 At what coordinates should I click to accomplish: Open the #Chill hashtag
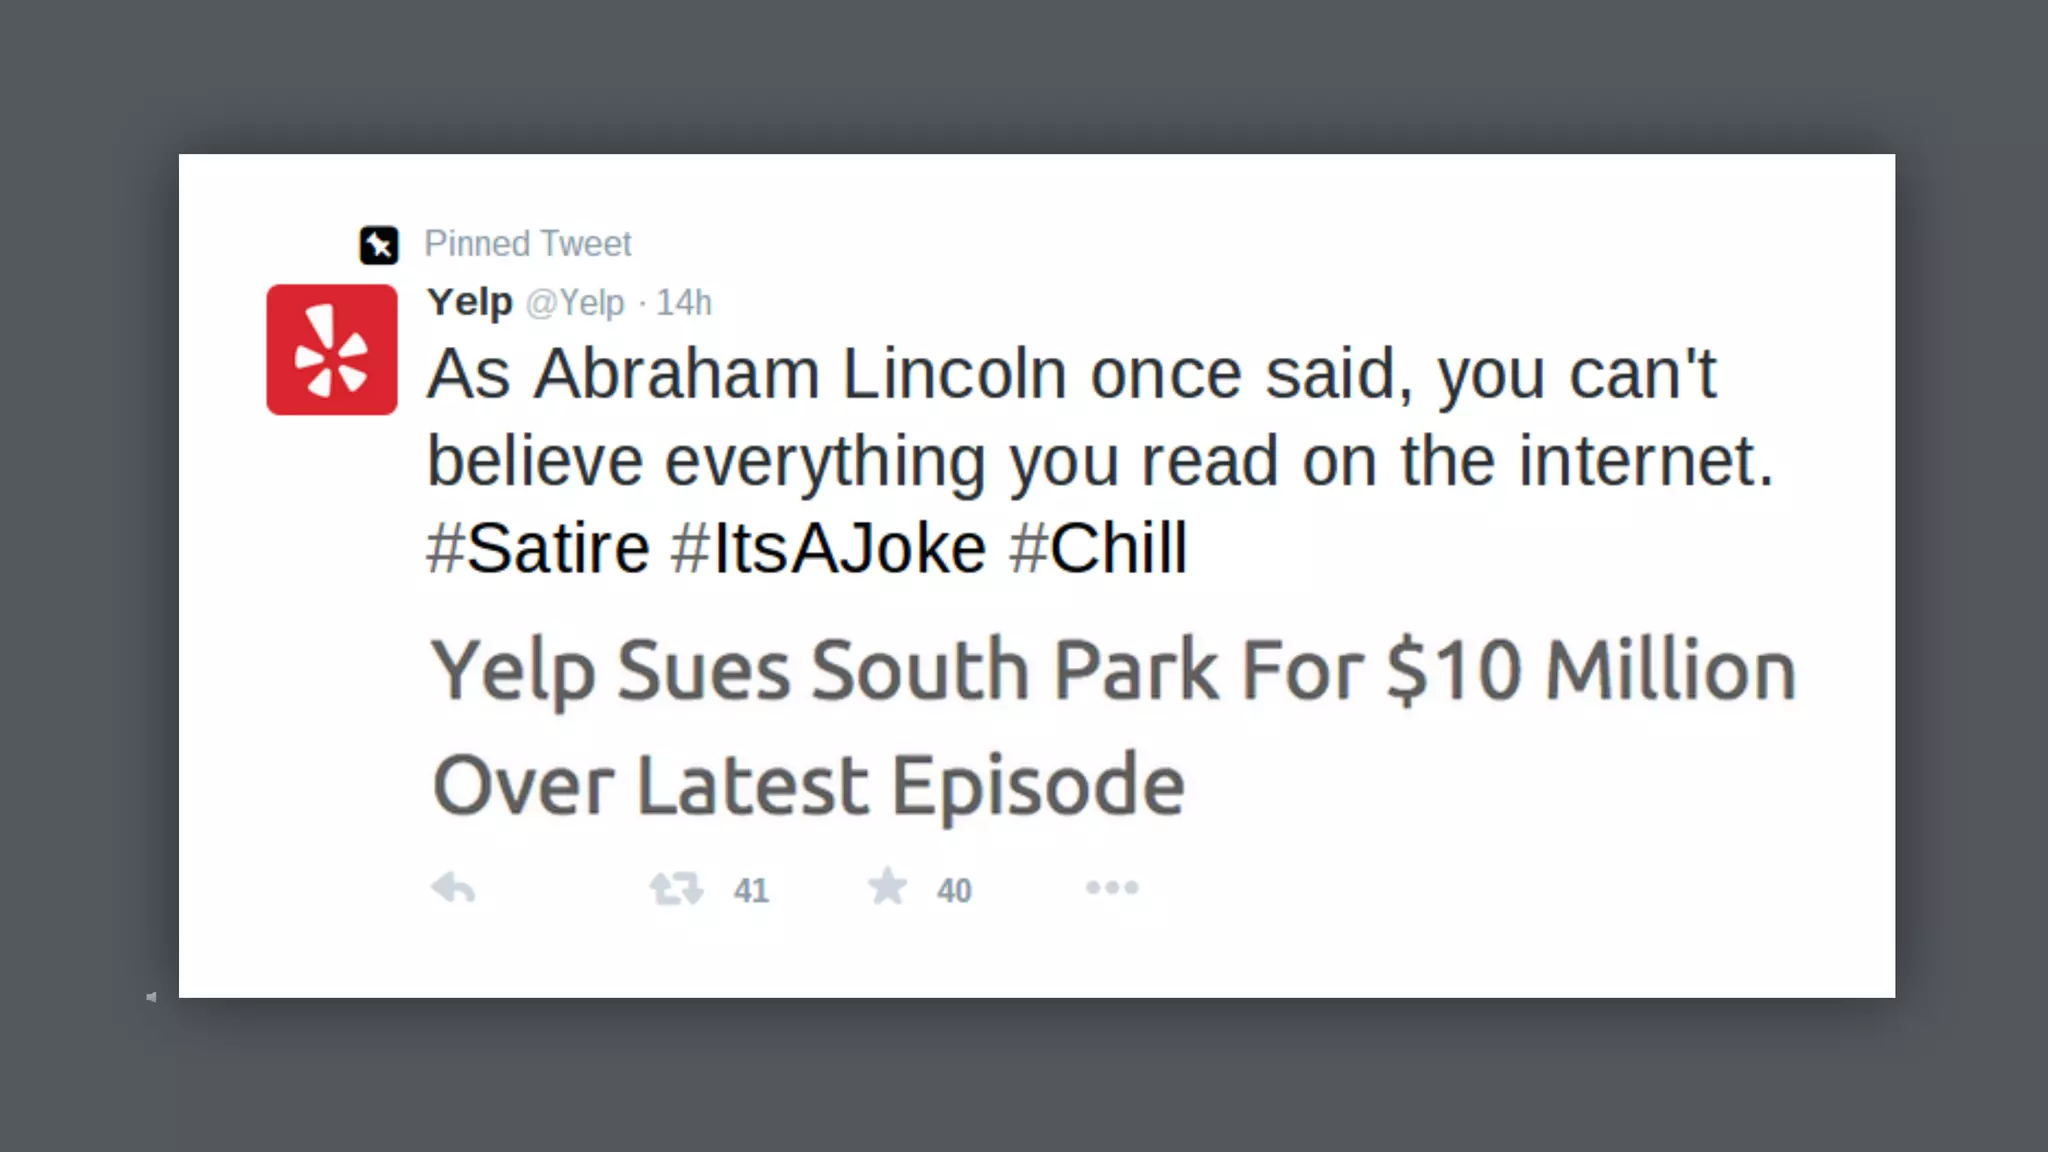(1098, 549)
